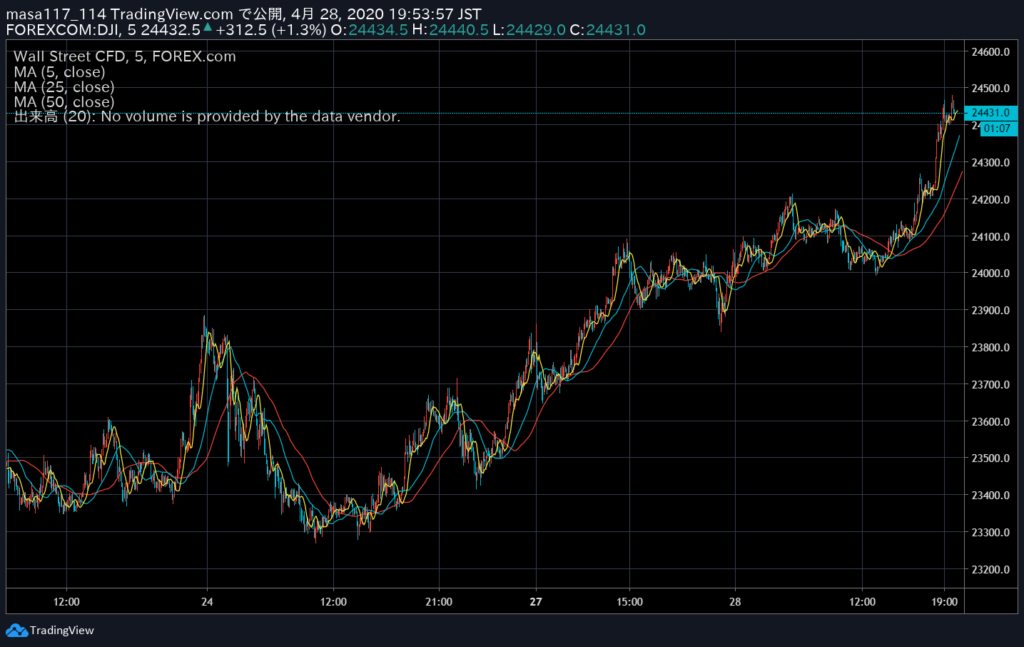Select the MA (50, close) indicator legend
Viewport: 1024px width, 647px height.
64,102
